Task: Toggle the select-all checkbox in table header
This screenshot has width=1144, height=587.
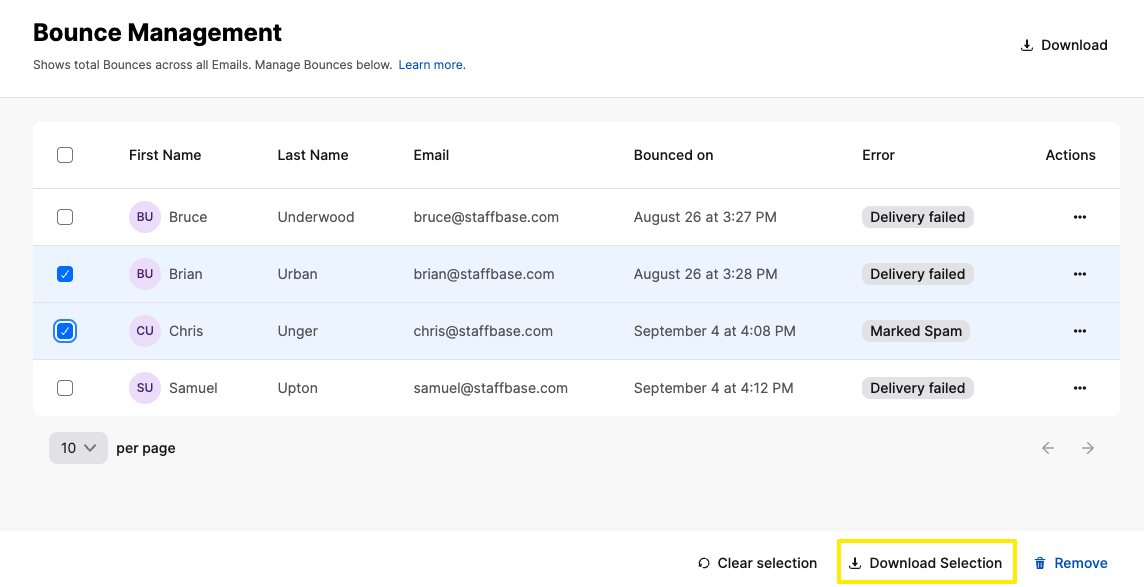Action: click(65, 155)
